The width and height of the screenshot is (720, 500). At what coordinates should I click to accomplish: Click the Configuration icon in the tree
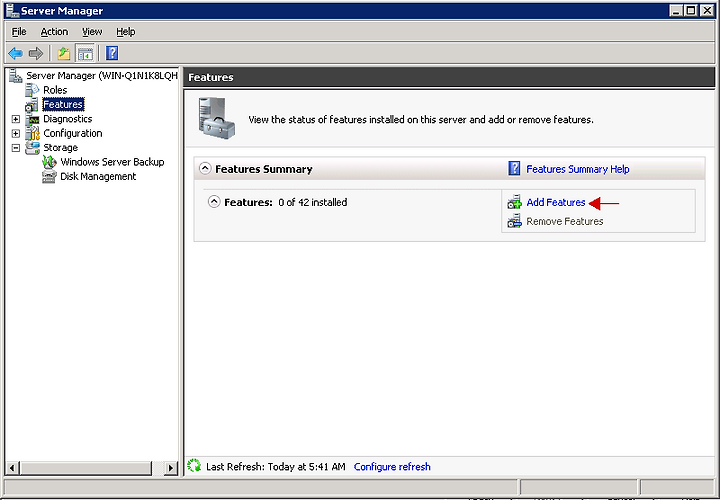click(x=33, y=134)
